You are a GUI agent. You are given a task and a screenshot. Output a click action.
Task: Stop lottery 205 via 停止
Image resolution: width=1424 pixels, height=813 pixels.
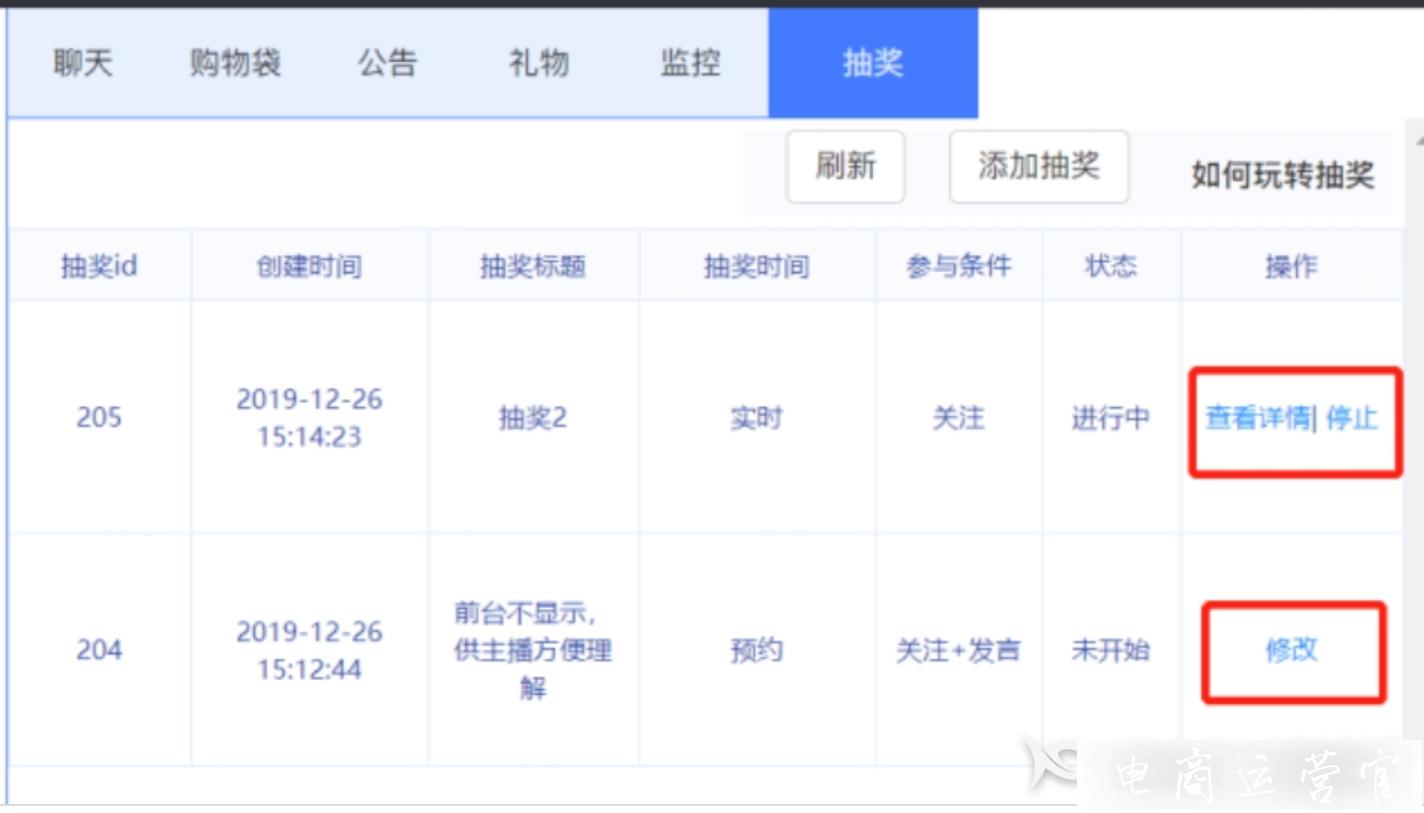pyautogui.click(x=1352, y=418)
